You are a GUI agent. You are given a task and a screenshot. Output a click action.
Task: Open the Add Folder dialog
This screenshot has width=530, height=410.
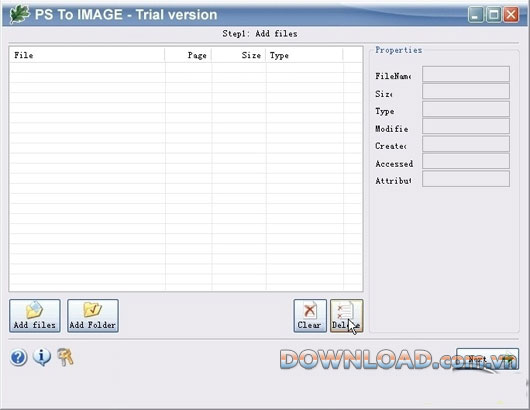pyautogui.click(x=93, y=316)
